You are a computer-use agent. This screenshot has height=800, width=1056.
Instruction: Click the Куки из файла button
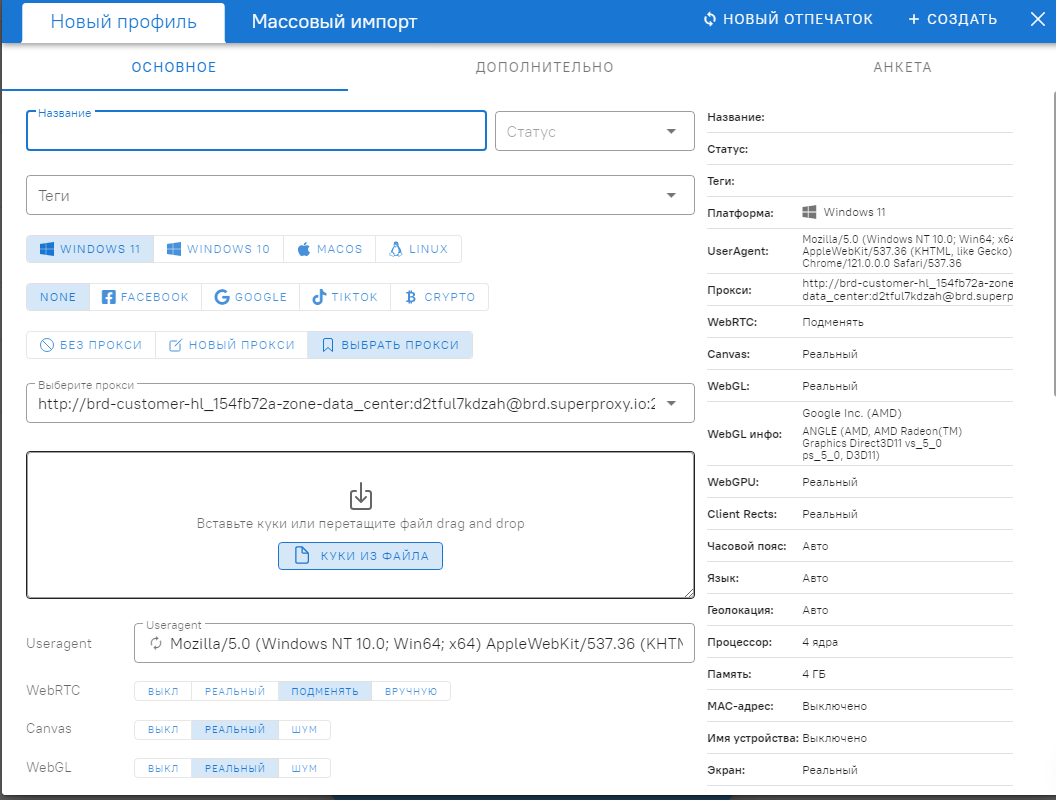click(360, 556)
